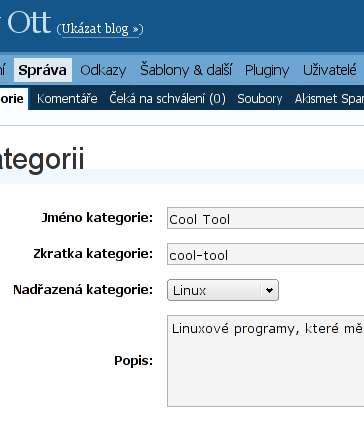Click the Popis label
Image resolution: width=364 pixels, height=424 pixels.
point(133,361)
